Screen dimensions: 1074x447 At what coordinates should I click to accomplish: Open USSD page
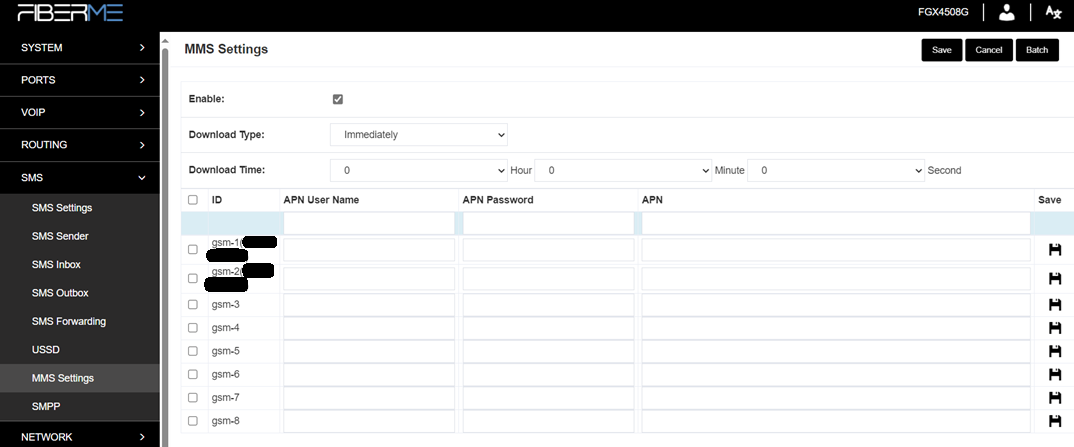coord(79,350)
